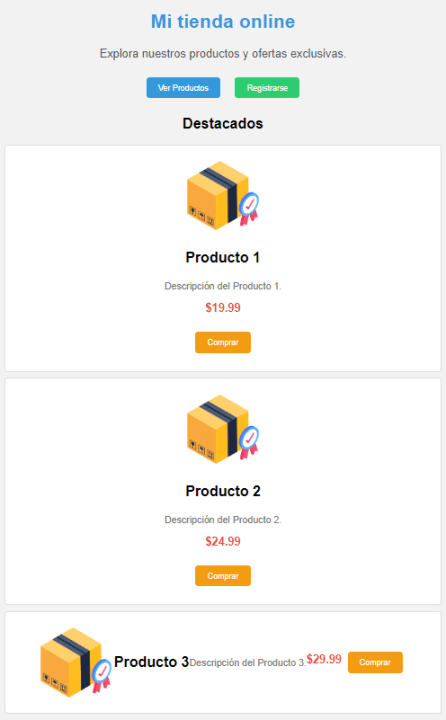446x720 pixels.
Task: Select the $24.99 price label
Action: [223, 541]
